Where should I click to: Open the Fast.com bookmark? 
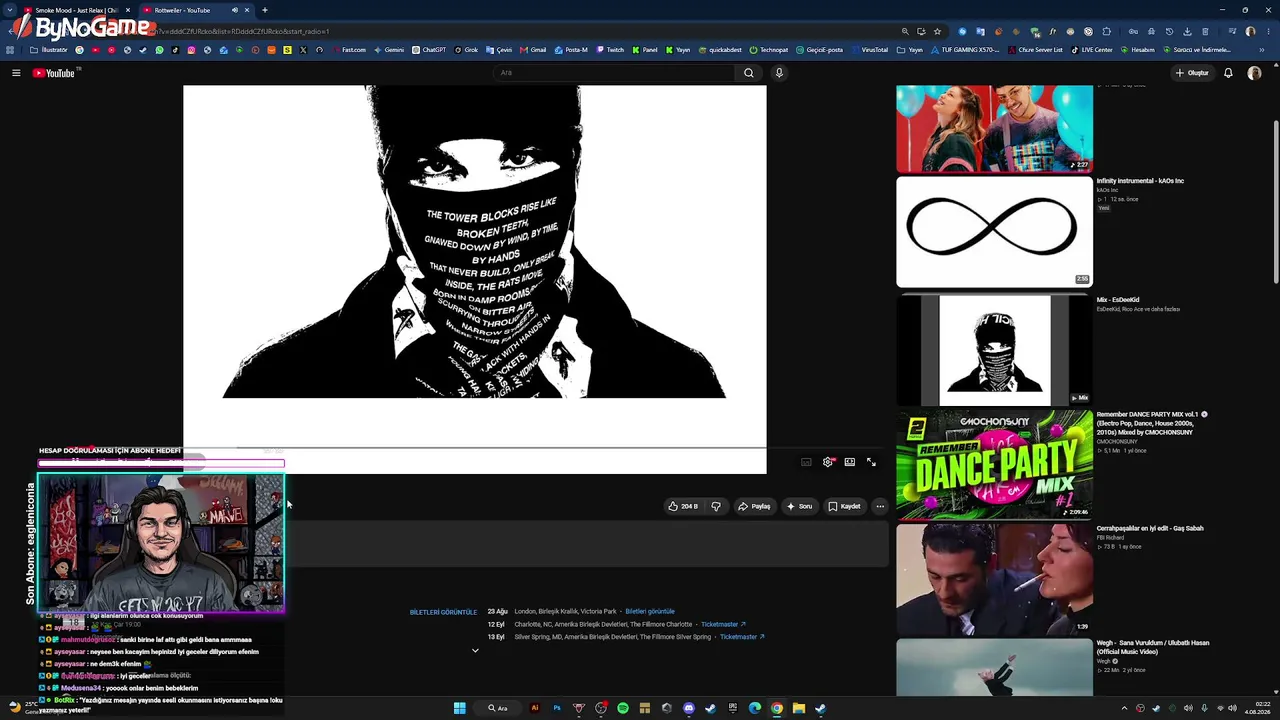coord(348,50)
